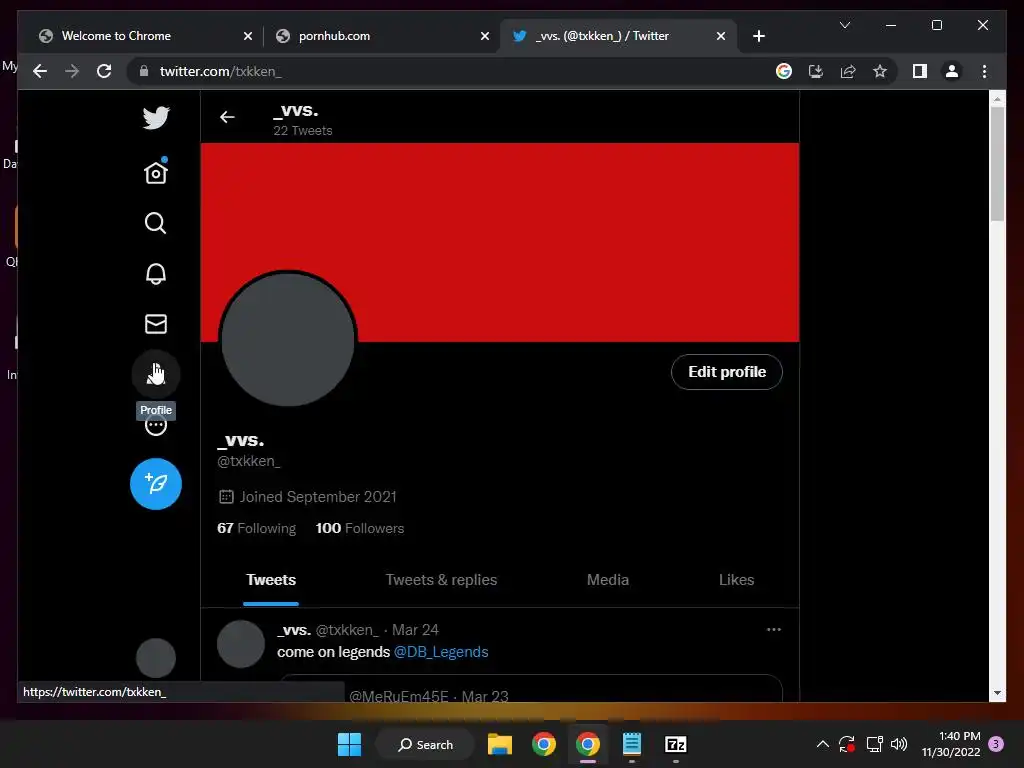The height and width of the screenshot is (768, 1024).
Task: Open the red header banner image
Action: click(x=500, y=242)
